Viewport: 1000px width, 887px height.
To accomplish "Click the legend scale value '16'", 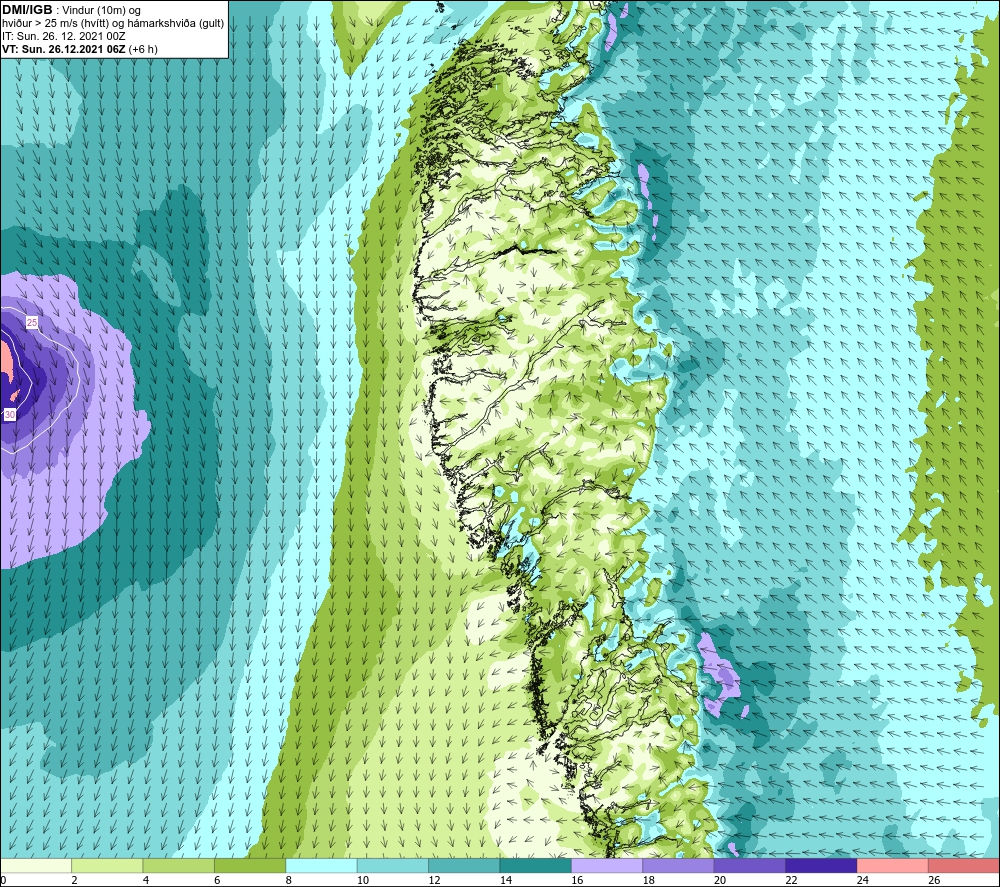I will [577, 881].
